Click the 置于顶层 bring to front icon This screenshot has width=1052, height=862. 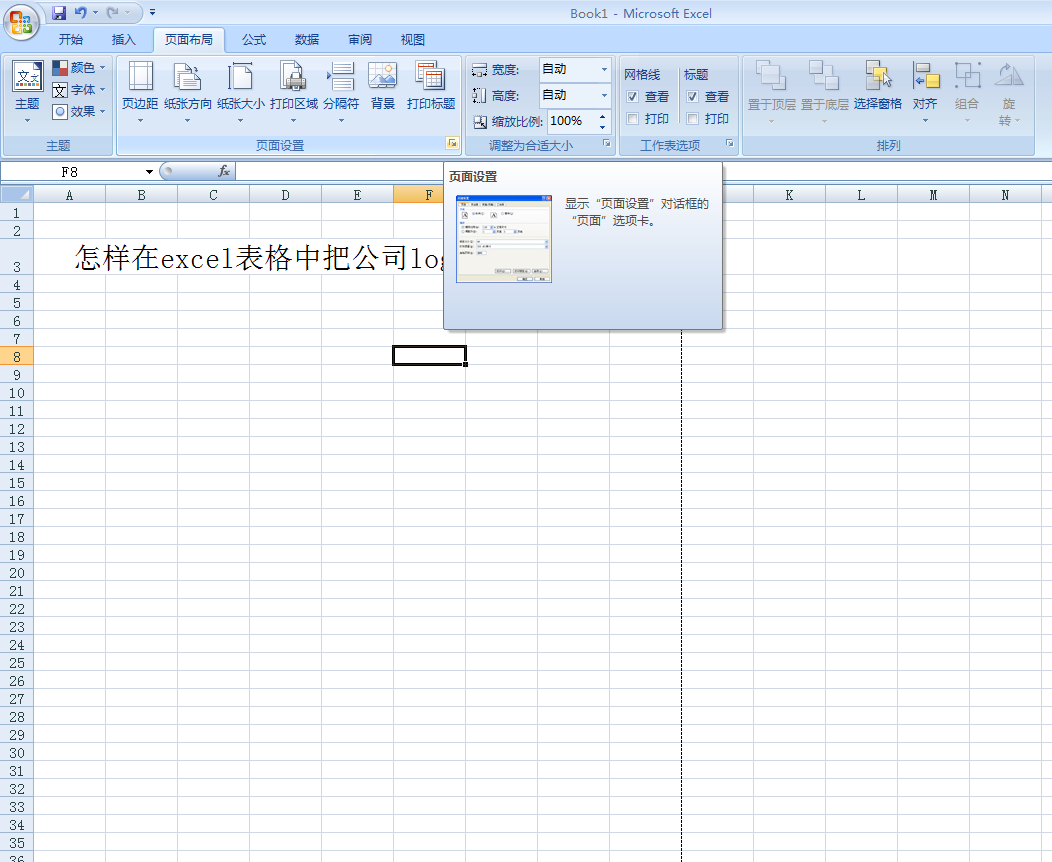(771, 75)
